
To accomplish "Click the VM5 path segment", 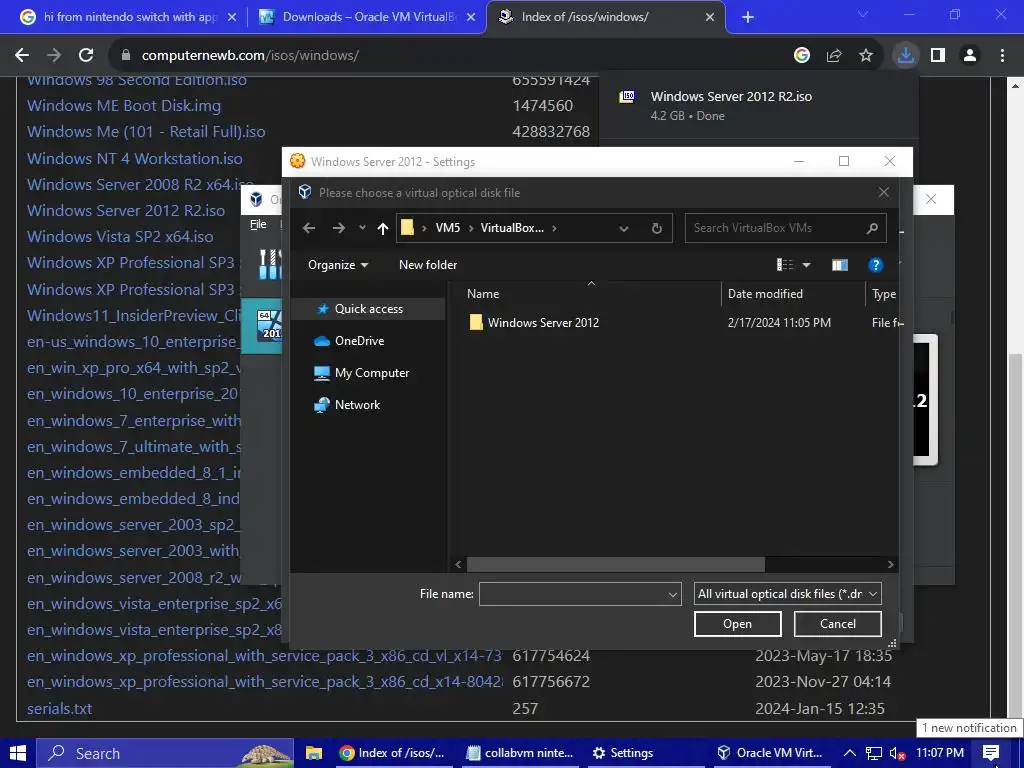I will 448,228.
